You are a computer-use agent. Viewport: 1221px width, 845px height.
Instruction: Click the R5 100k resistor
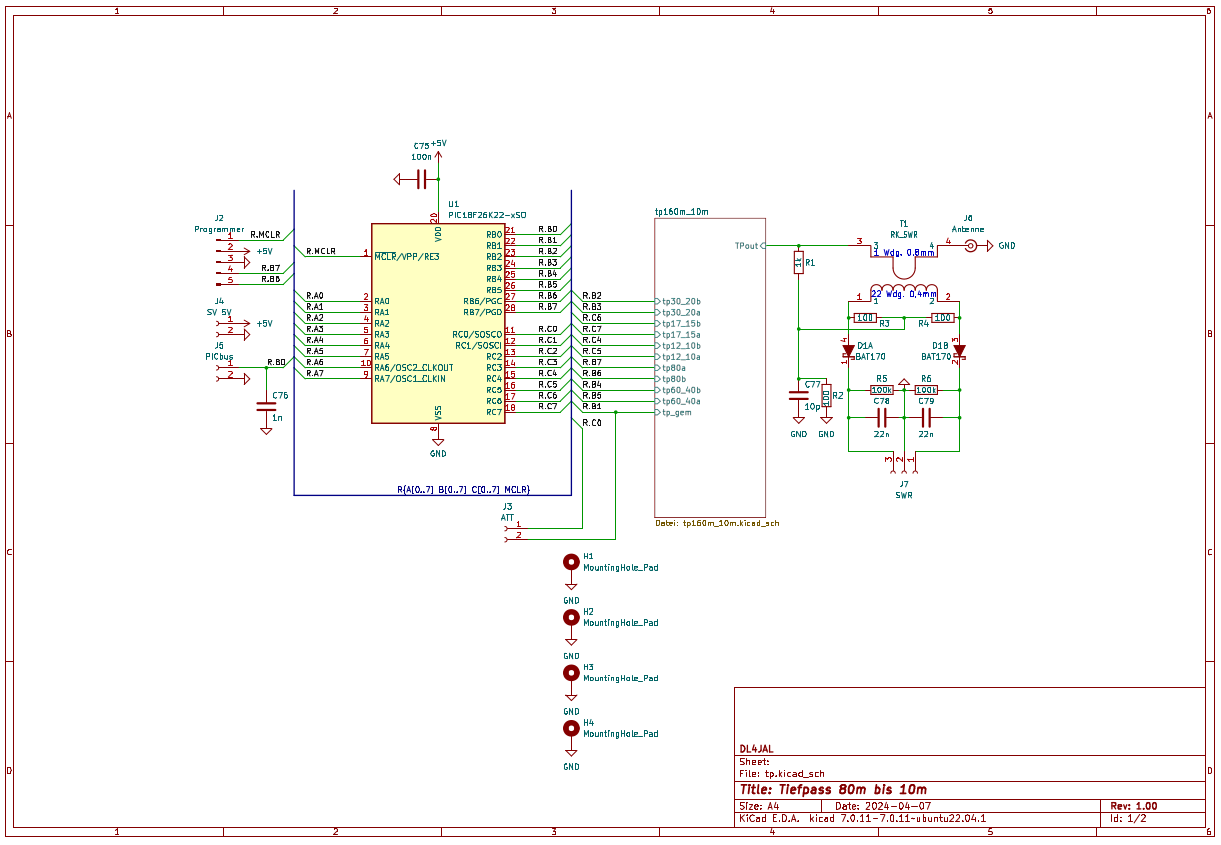881,390
